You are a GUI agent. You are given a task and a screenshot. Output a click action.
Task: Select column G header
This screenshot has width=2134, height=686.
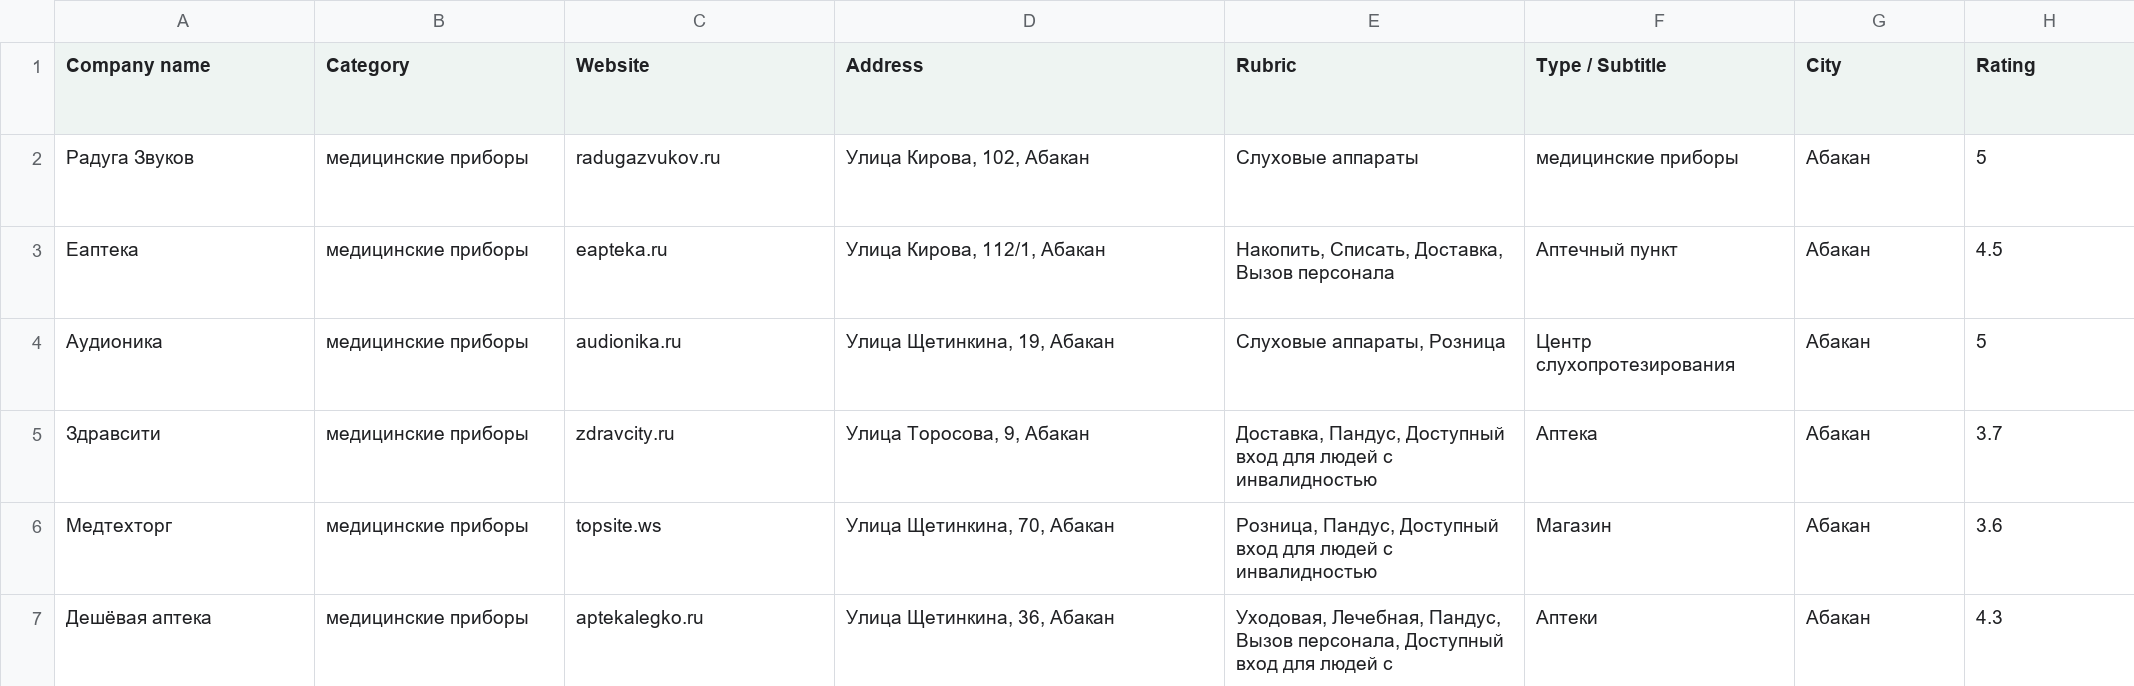[1879, 21]
